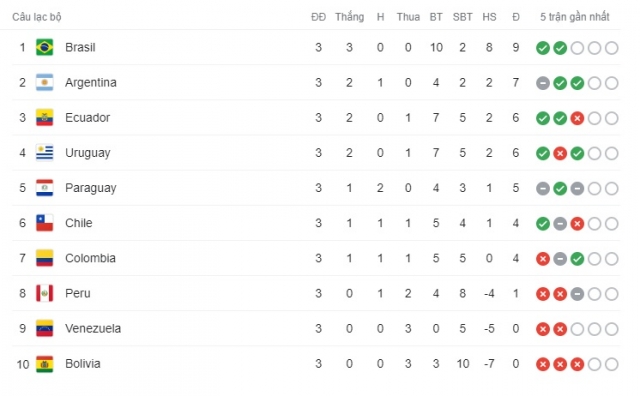
Task: Click the Chile flag icon
Action: click(44, 223)
